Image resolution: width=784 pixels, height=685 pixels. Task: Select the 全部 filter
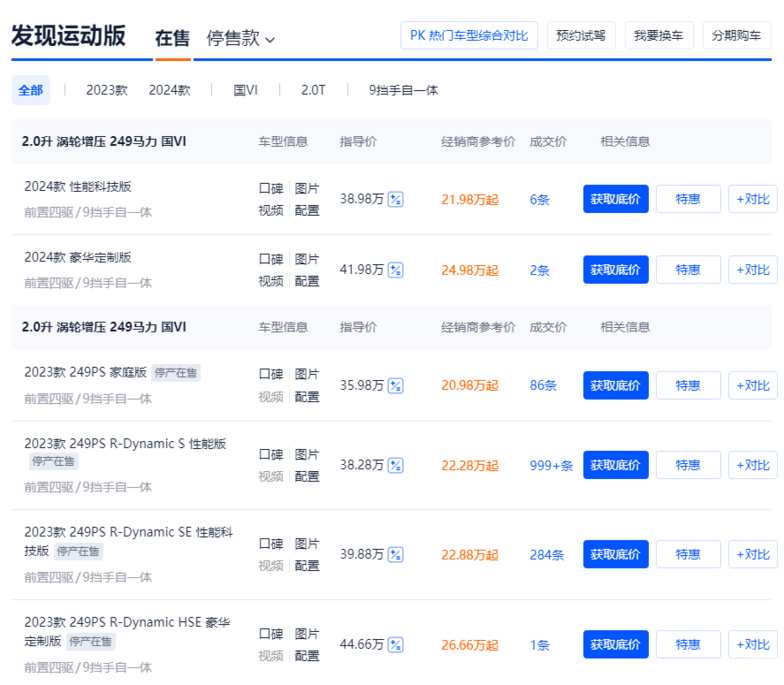[30, 90]
